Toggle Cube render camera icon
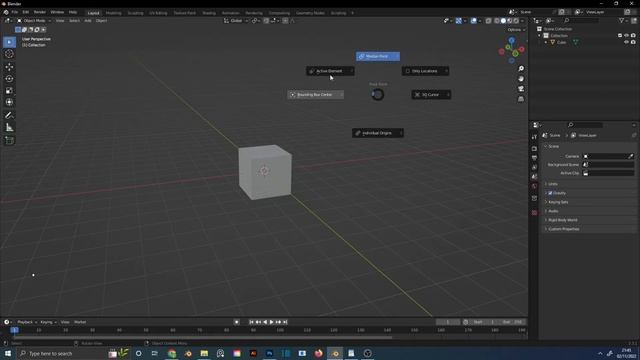The width and height of the screenshot is (640, 360). [633, 42]
